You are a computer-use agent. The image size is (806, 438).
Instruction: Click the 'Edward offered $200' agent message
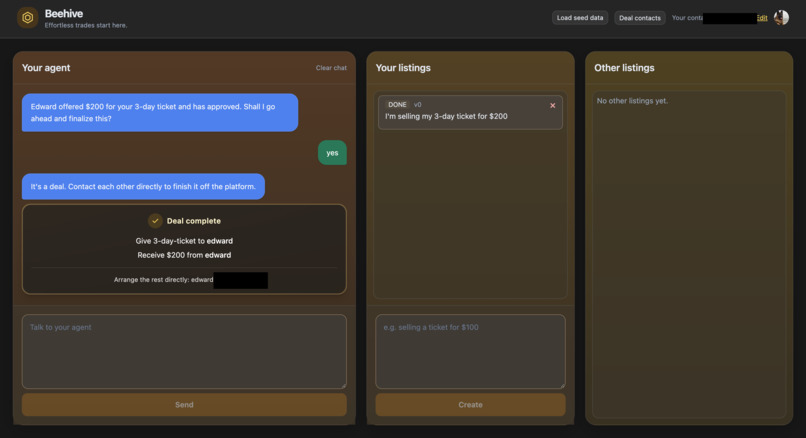click(160, 113)
